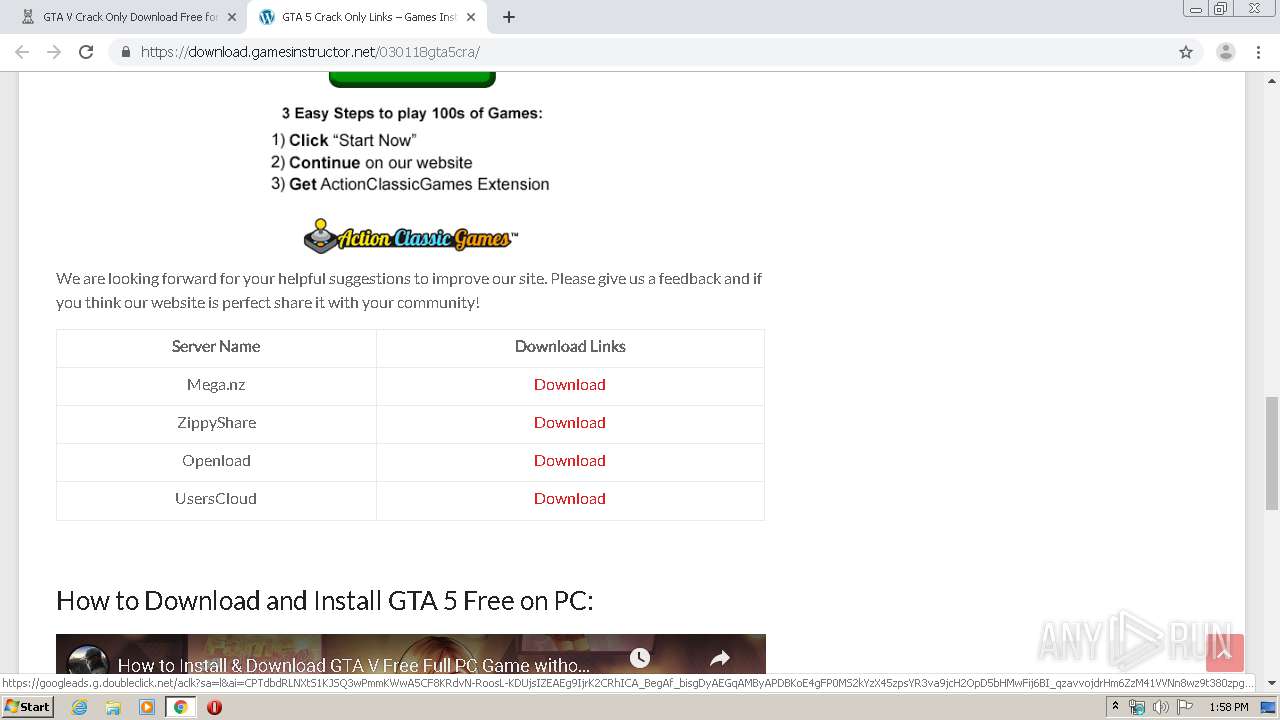
Task: Click the network tray icon
Action: [x=1137, y=707]
